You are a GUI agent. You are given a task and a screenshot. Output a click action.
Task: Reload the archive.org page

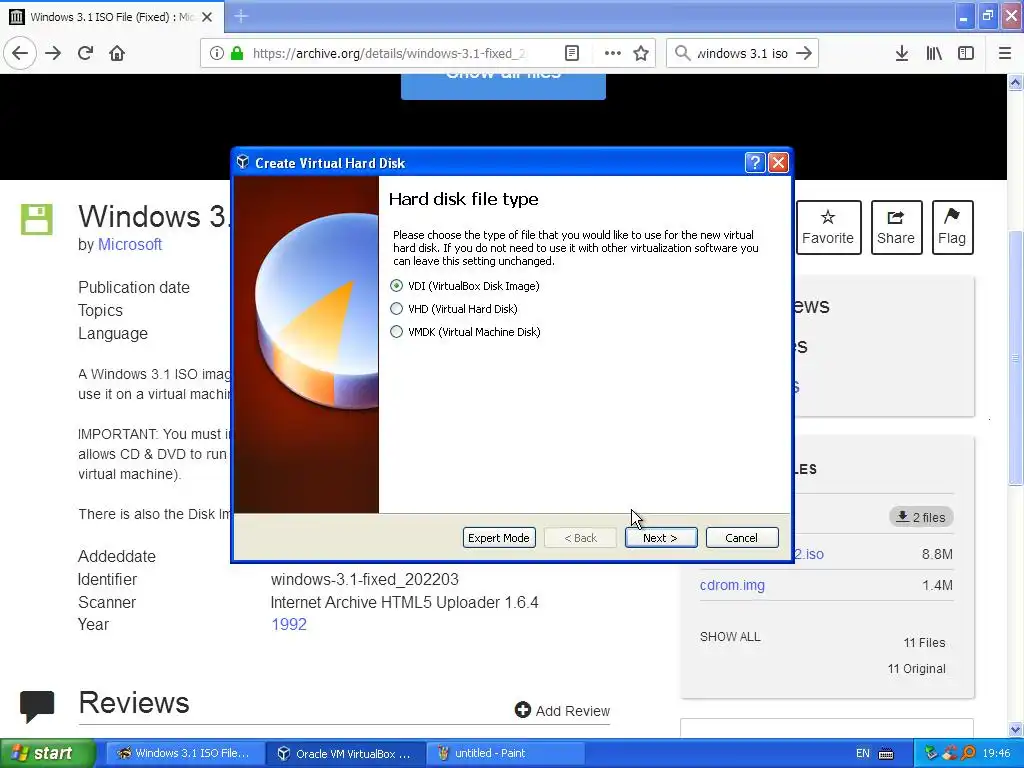[85, 53]
